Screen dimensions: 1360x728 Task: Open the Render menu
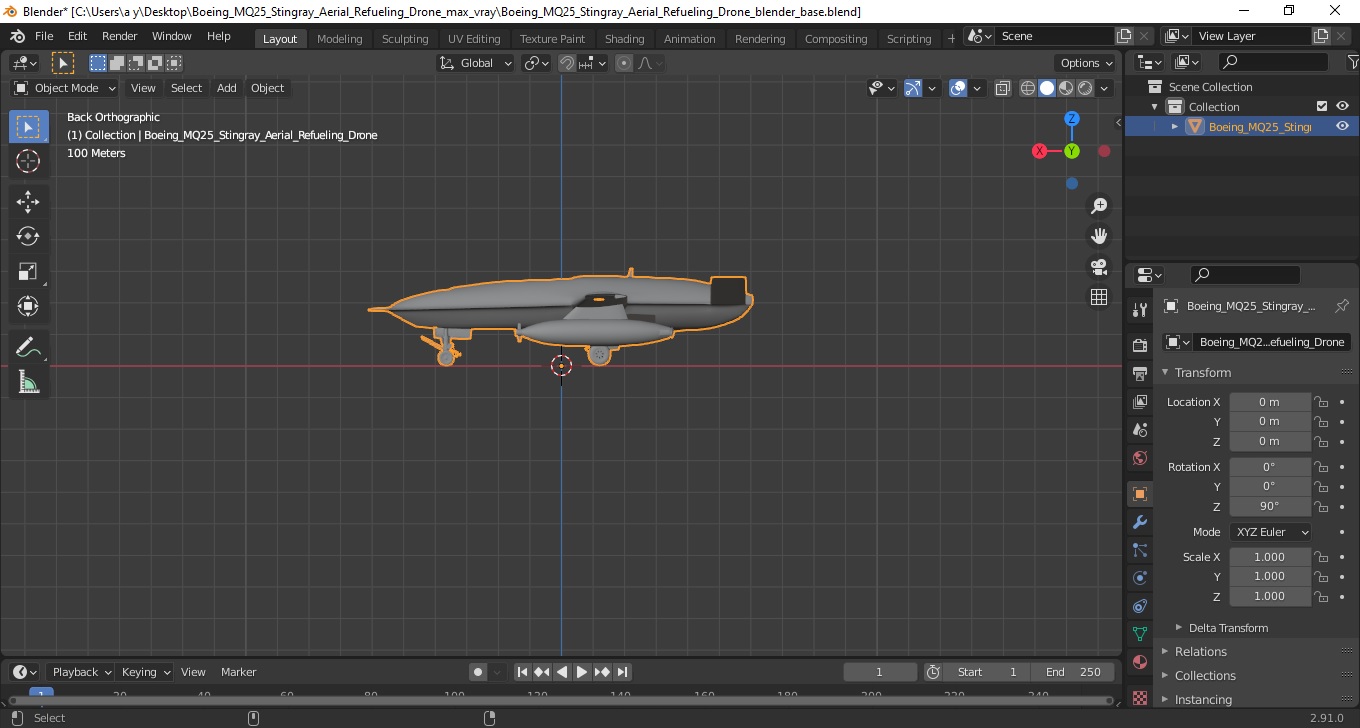tap(119, 36)
